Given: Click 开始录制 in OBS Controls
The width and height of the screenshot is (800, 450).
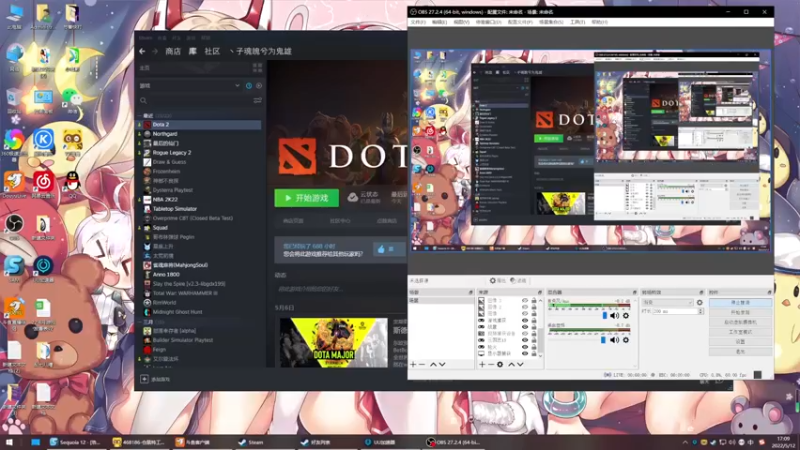Looking at the screenshot, I should point(740,312).
